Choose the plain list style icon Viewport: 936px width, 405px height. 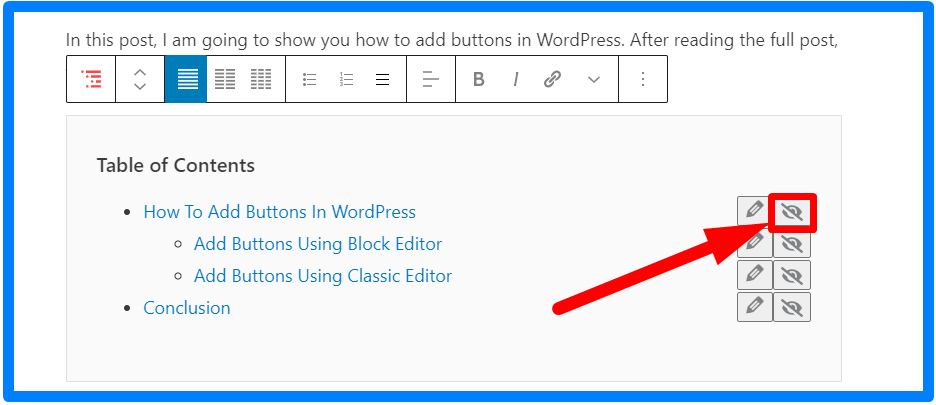pos(382,79)
